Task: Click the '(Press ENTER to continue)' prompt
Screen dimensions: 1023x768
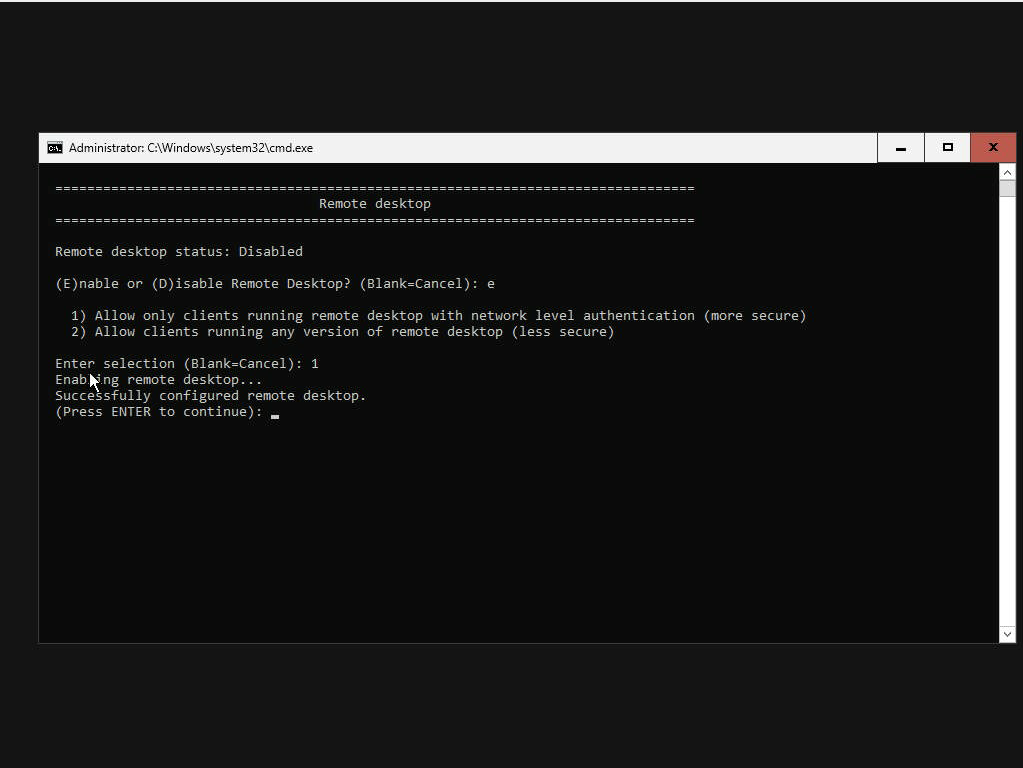Action: coord(158,412)
